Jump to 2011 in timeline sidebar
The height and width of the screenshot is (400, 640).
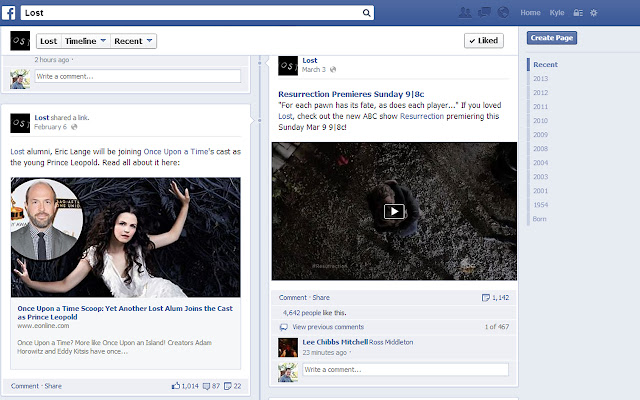pyautogui.click(x=540, y=107)
